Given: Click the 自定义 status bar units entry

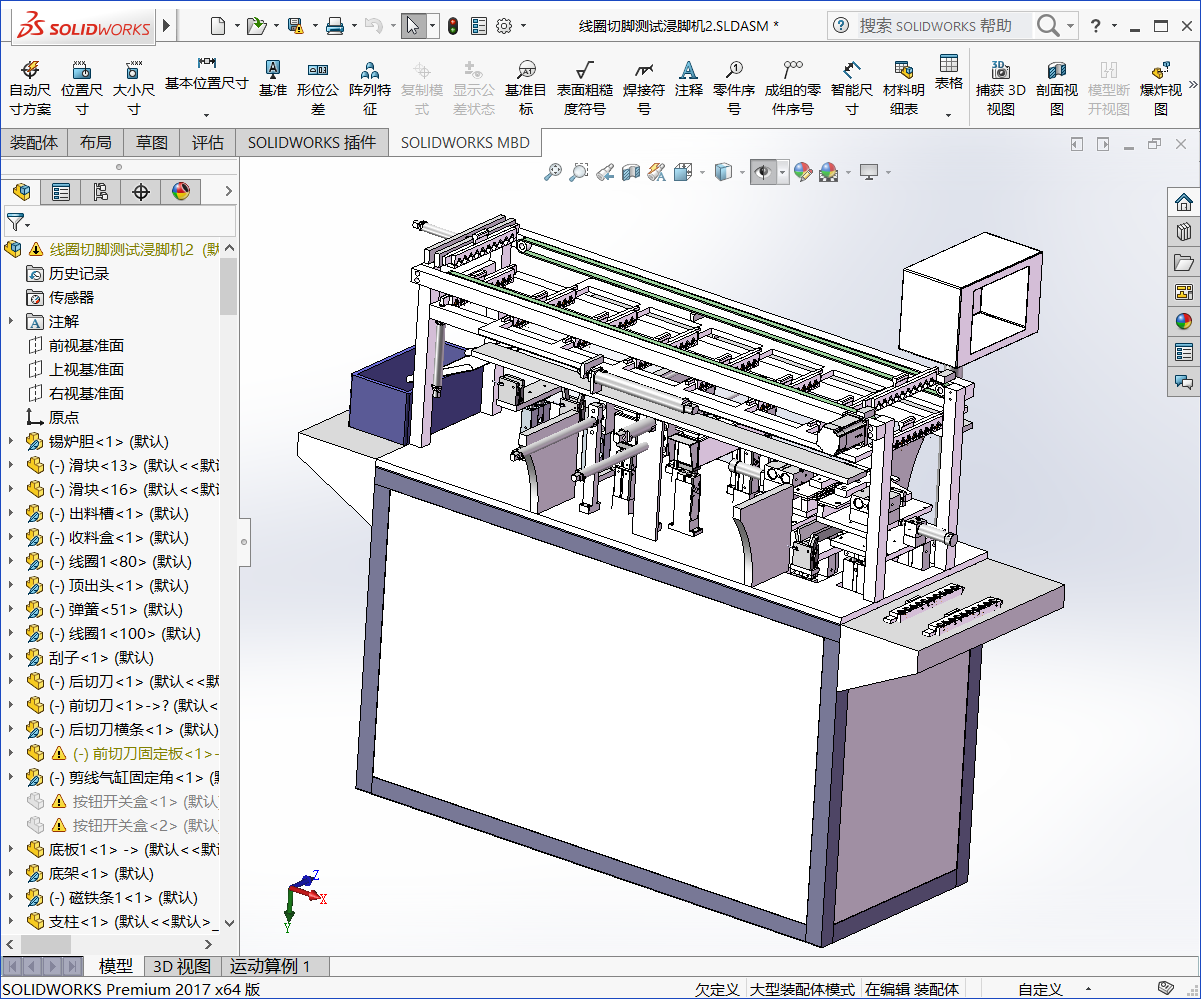Looking at the screenshot, I should tap(1040, 989).
